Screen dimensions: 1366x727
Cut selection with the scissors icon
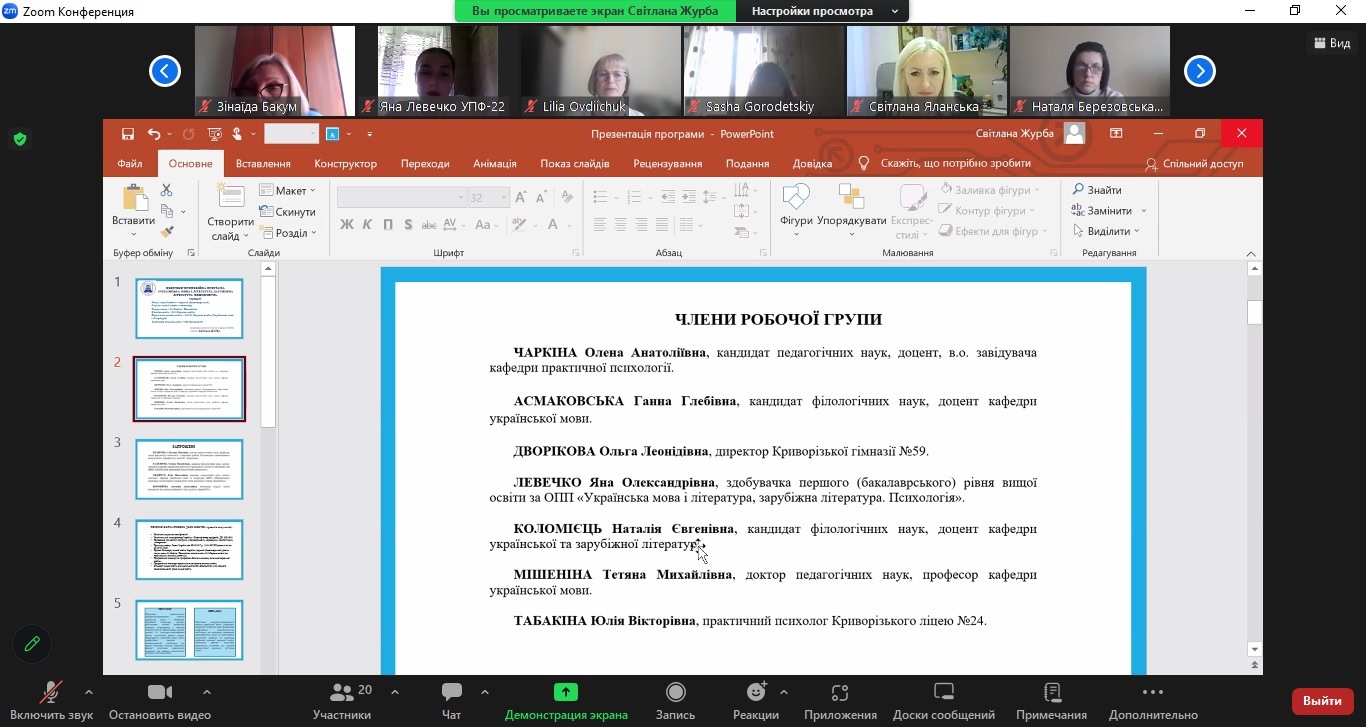click(x=167, y=190)
